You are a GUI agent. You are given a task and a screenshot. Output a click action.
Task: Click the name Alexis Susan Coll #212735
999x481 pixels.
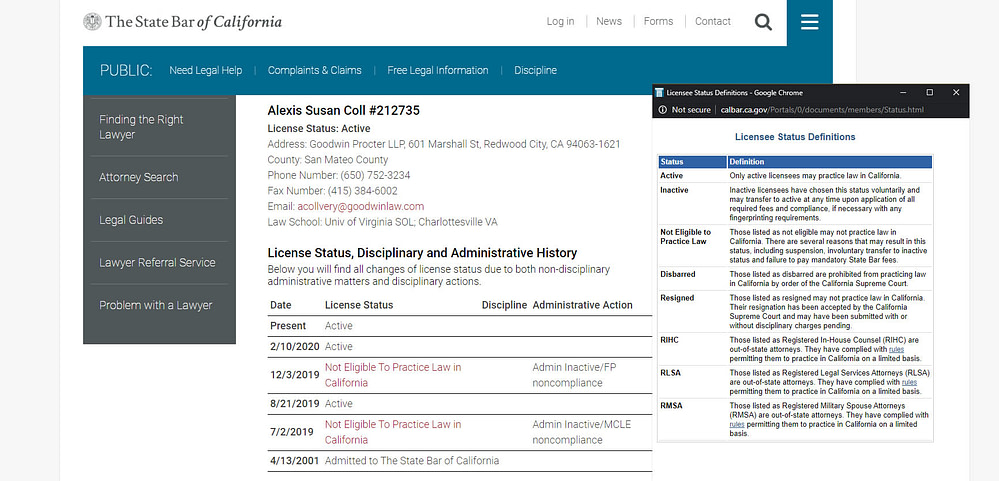pyautogui.click(x=343, y=110)
